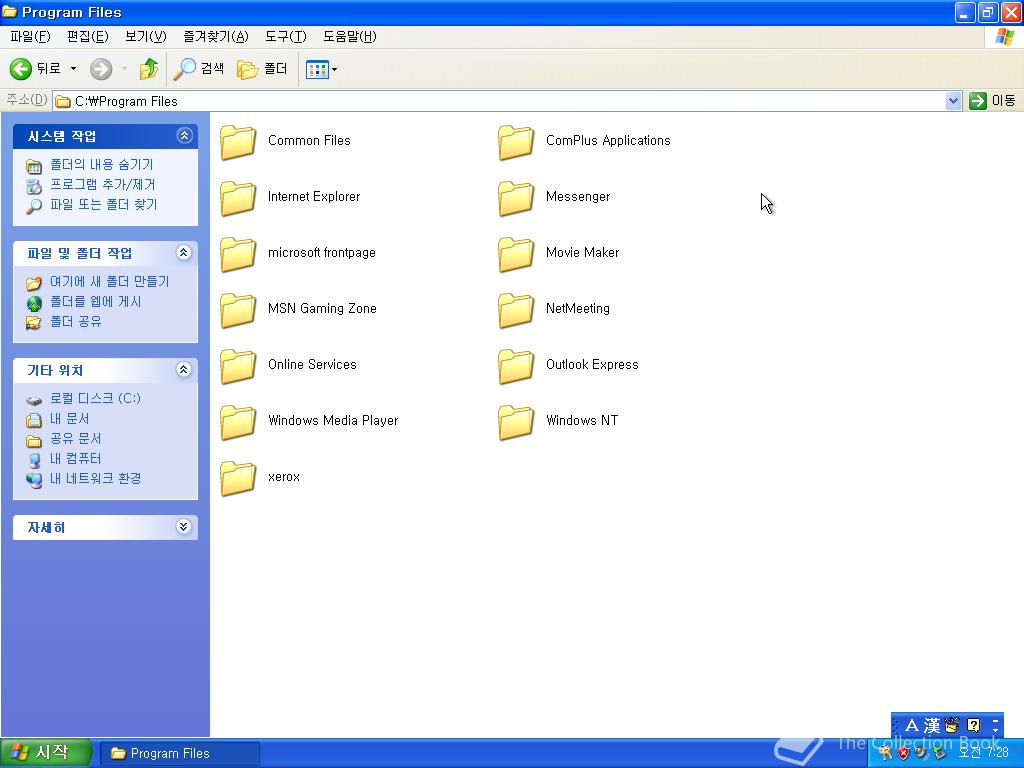Select the Windows Media Player folder icon
This screenshot has height=768, width=1024.
pyautogui.click(x=238, y=422)
